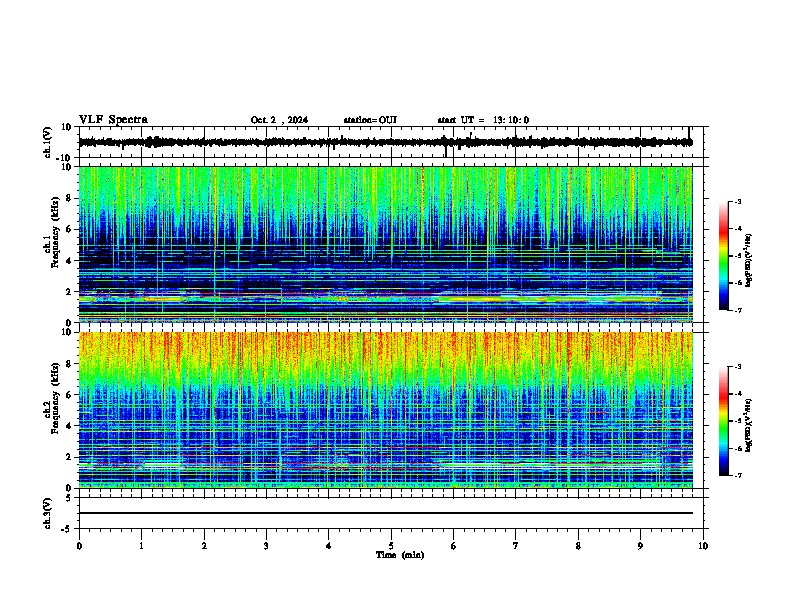Image resolution: width=792 pixels, height=612 pixels.
Task: Click time axis tick label "5"
Action: tap(391, 546)
